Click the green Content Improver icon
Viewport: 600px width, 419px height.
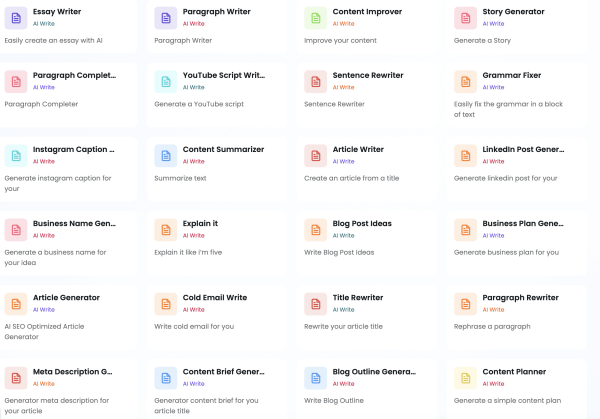[x=316, y=18]
